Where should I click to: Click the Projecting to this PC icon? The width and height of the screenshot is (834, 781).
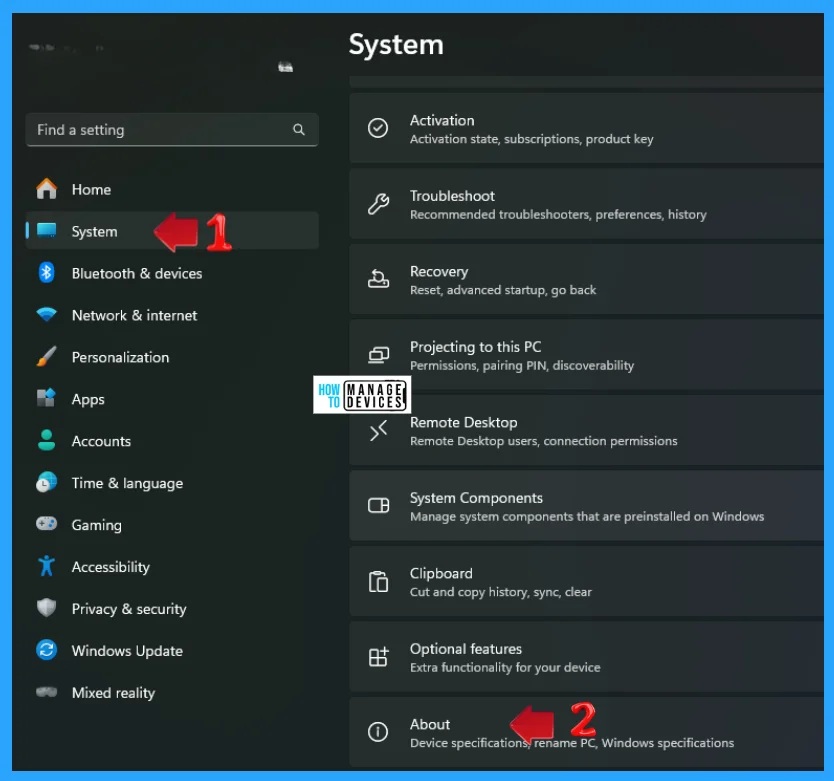click(379, 355)
